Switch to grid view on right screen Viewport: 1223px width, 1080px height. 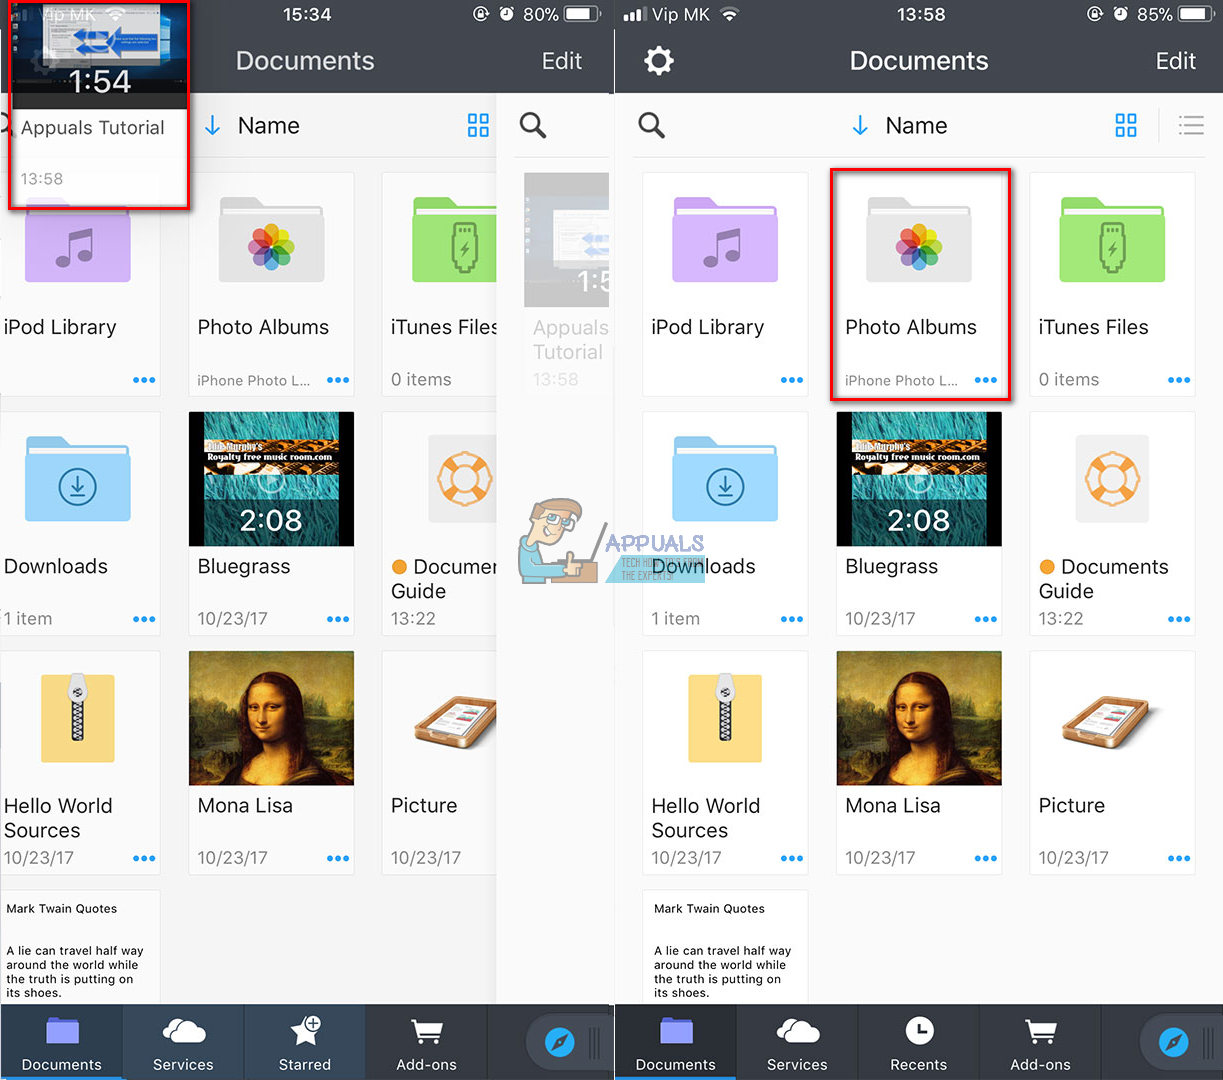(x=1126, y=125)
